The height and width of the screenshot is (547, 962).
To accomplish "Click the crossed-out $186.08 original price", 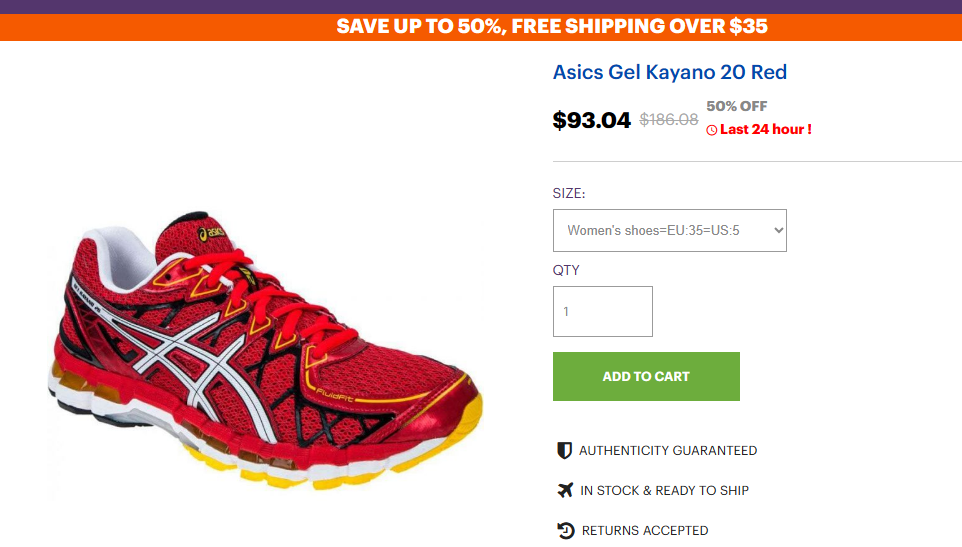I will pos(669,120).
